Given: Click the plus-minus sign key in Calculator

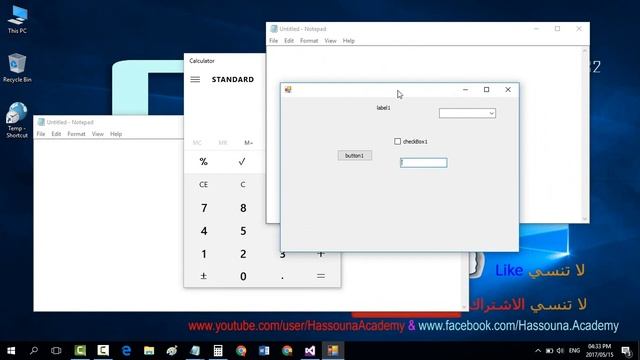Looking at the screenshot, I should pyautogui.click(x=204, y=276).
